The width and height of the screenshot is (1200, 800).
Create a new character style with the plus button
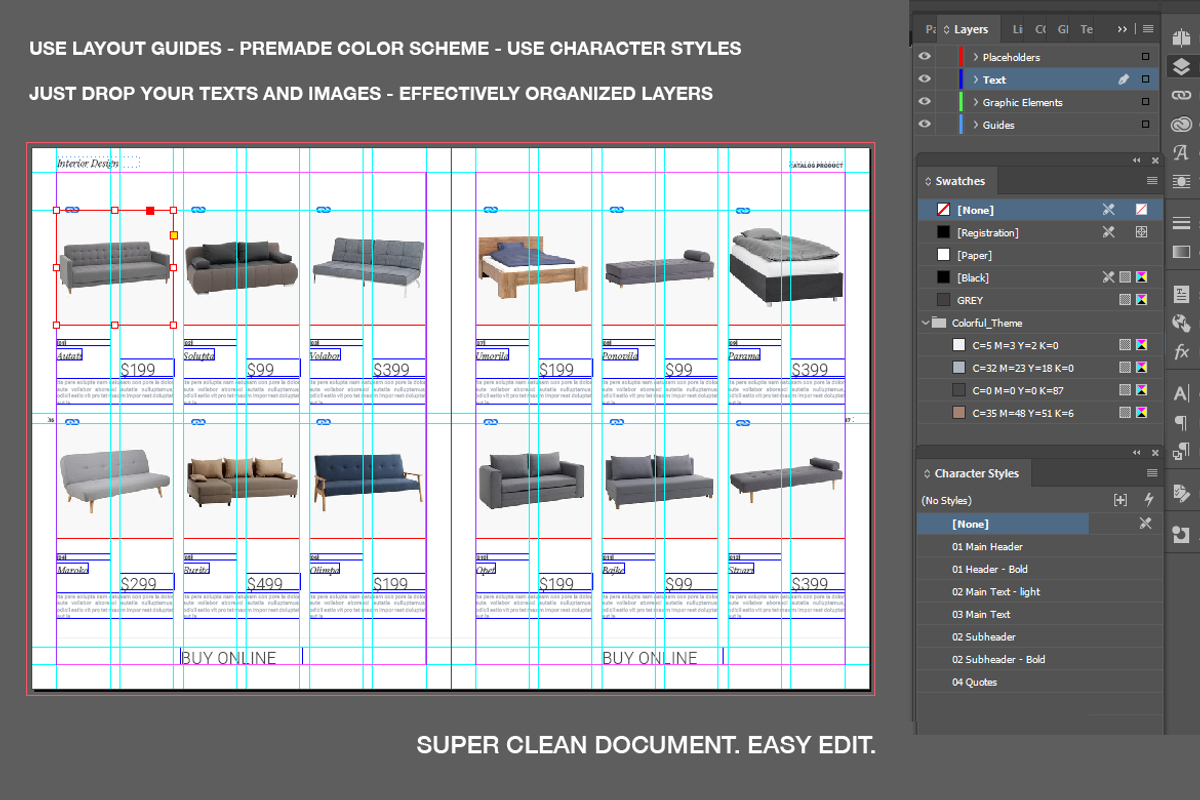pos(1122,500)
